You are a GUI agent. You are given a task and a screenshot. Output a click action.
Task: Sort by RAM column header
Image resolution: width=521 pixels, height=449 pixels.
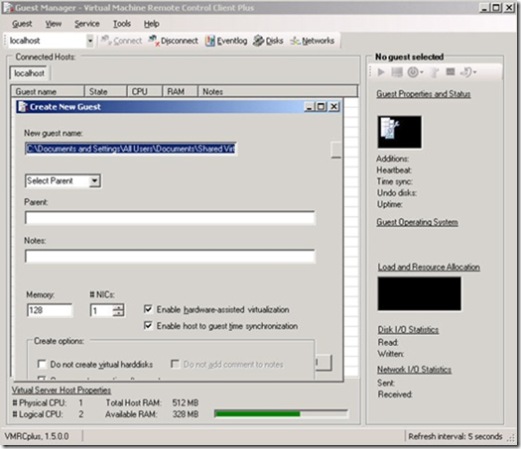(x=180, y=91)
